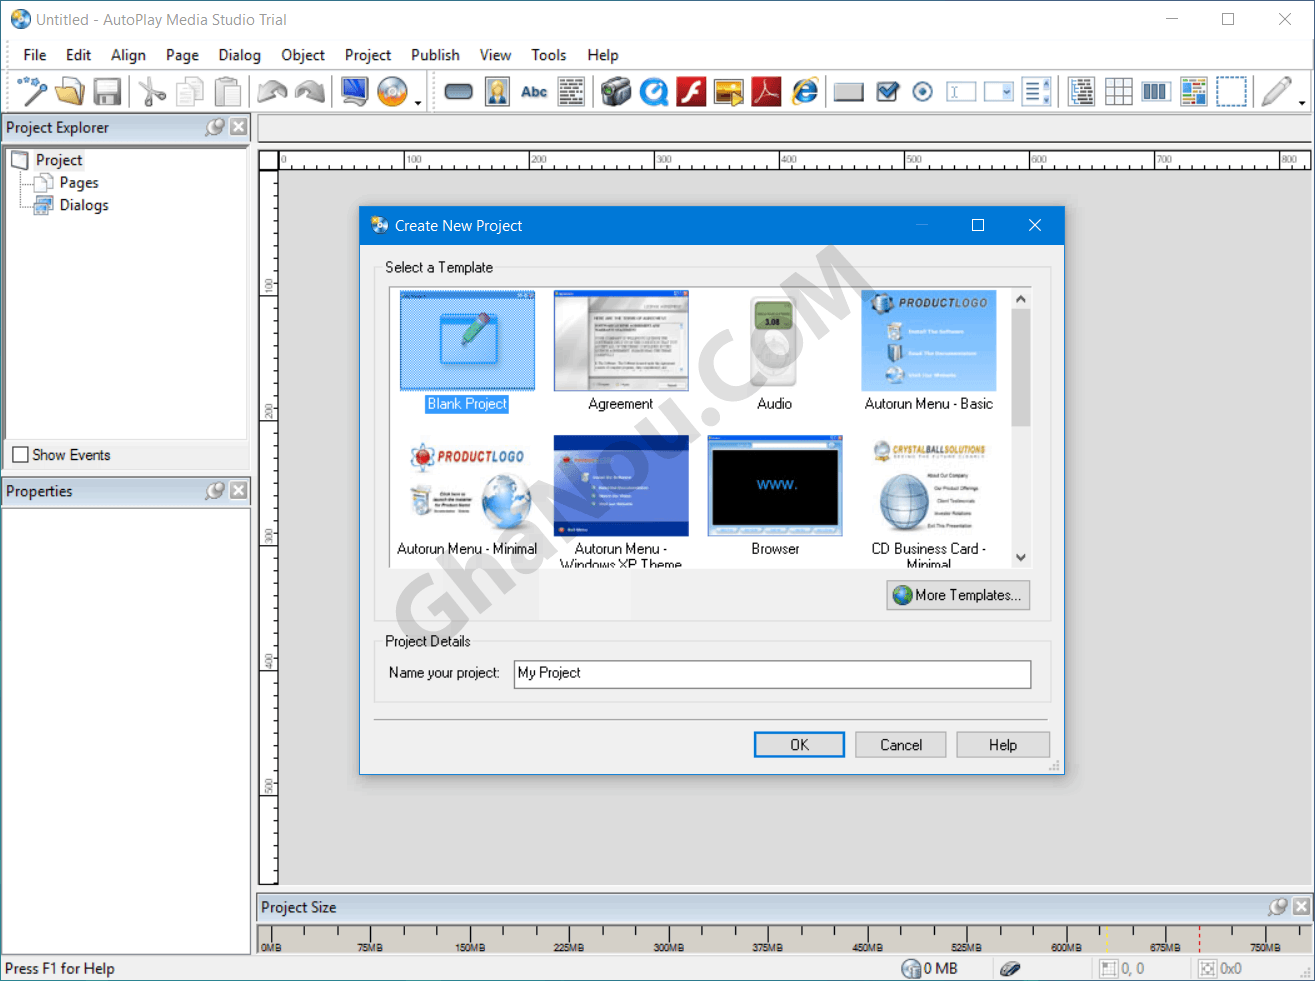Insert an xButton object (gray rectangle)
Image resolution: width=1315 pixels, height=981 pixels.
(x=848, y=92)
